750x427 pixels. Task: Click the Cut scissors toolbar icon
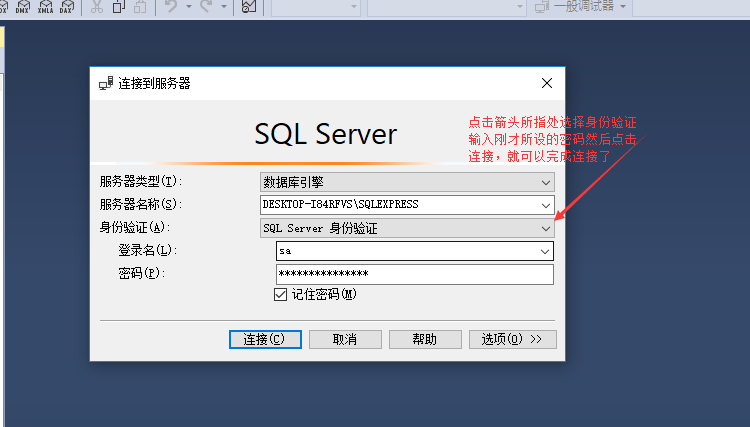97,6
